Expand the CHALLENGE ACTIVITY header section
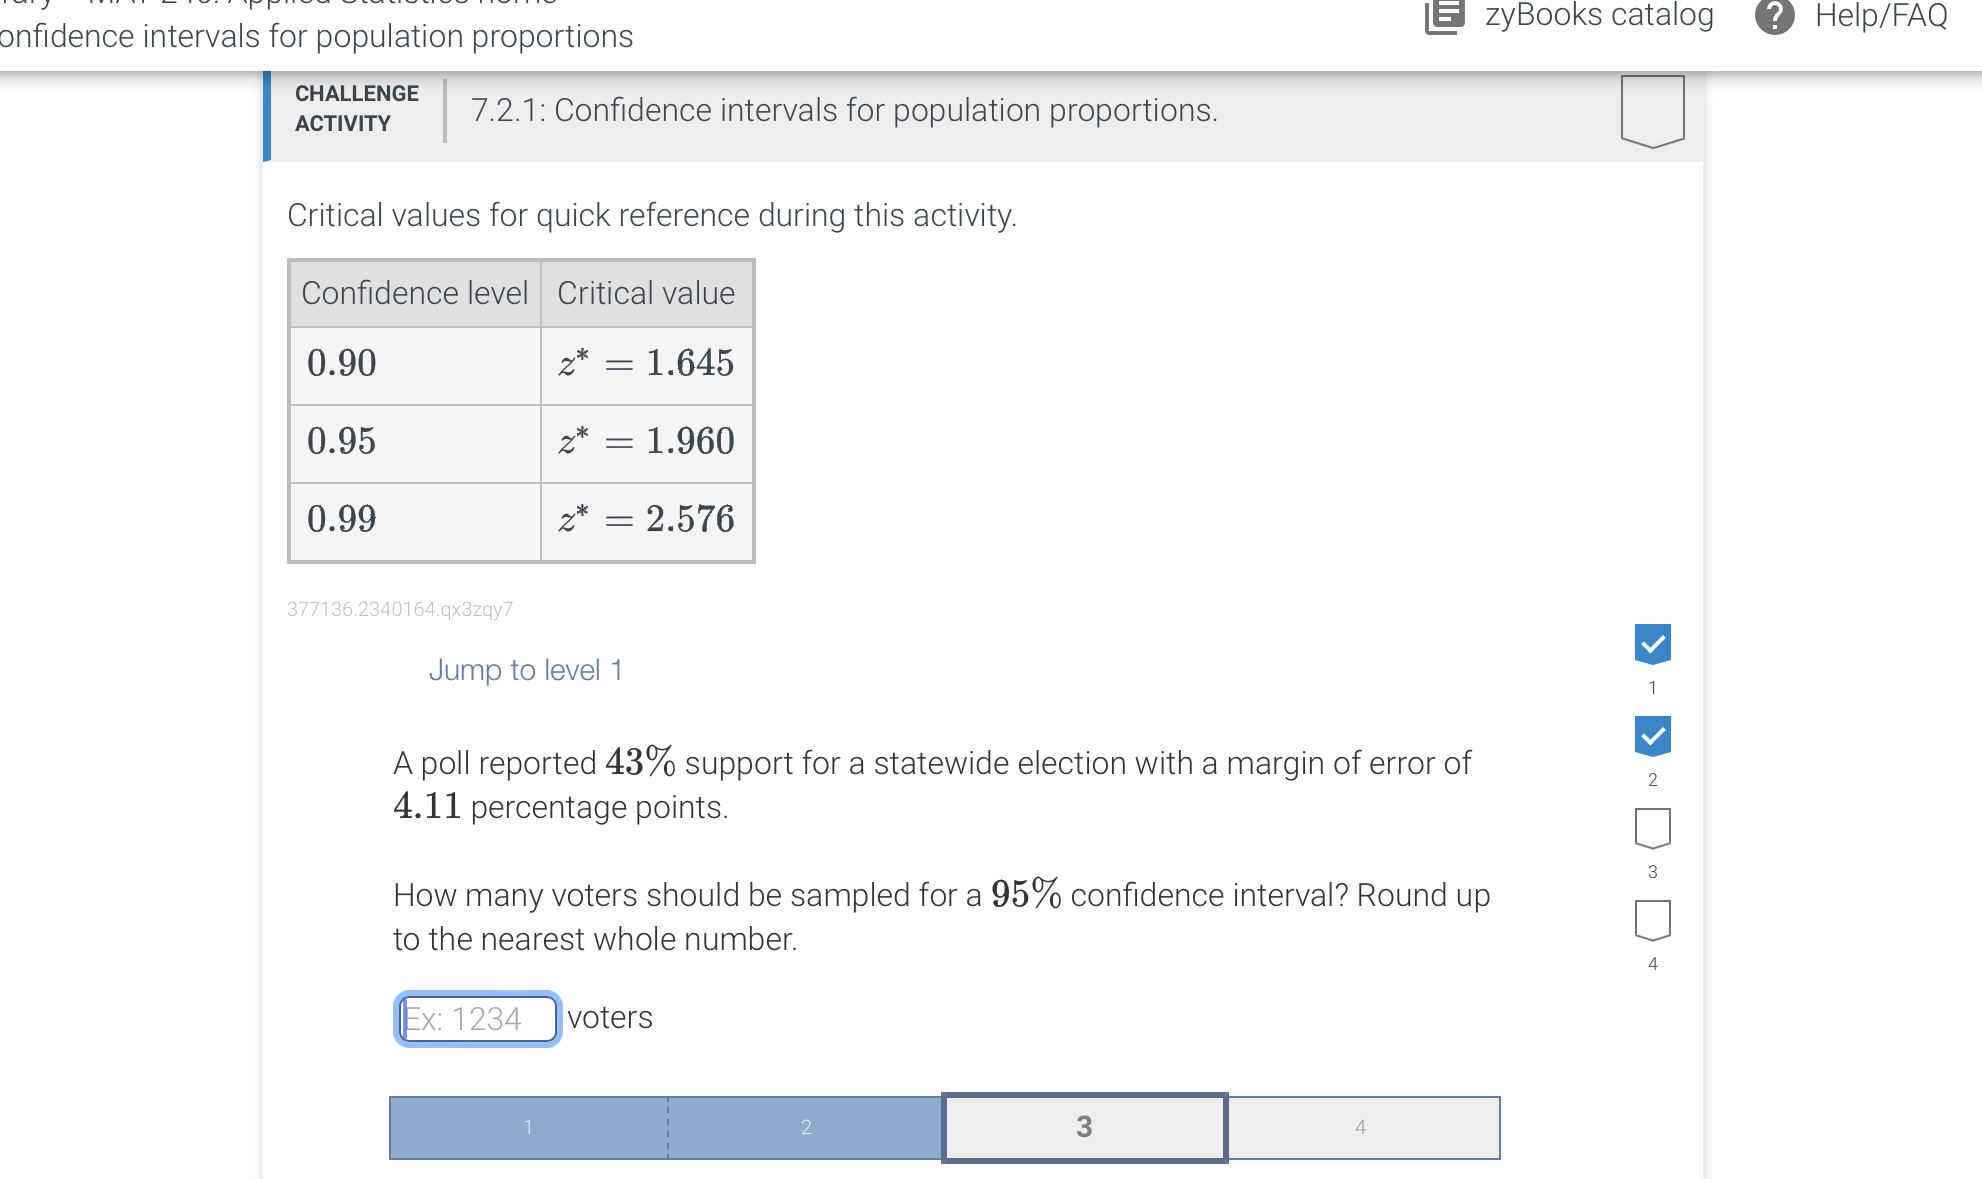This screenshot has height=1179, width=1982. [356, 108]
